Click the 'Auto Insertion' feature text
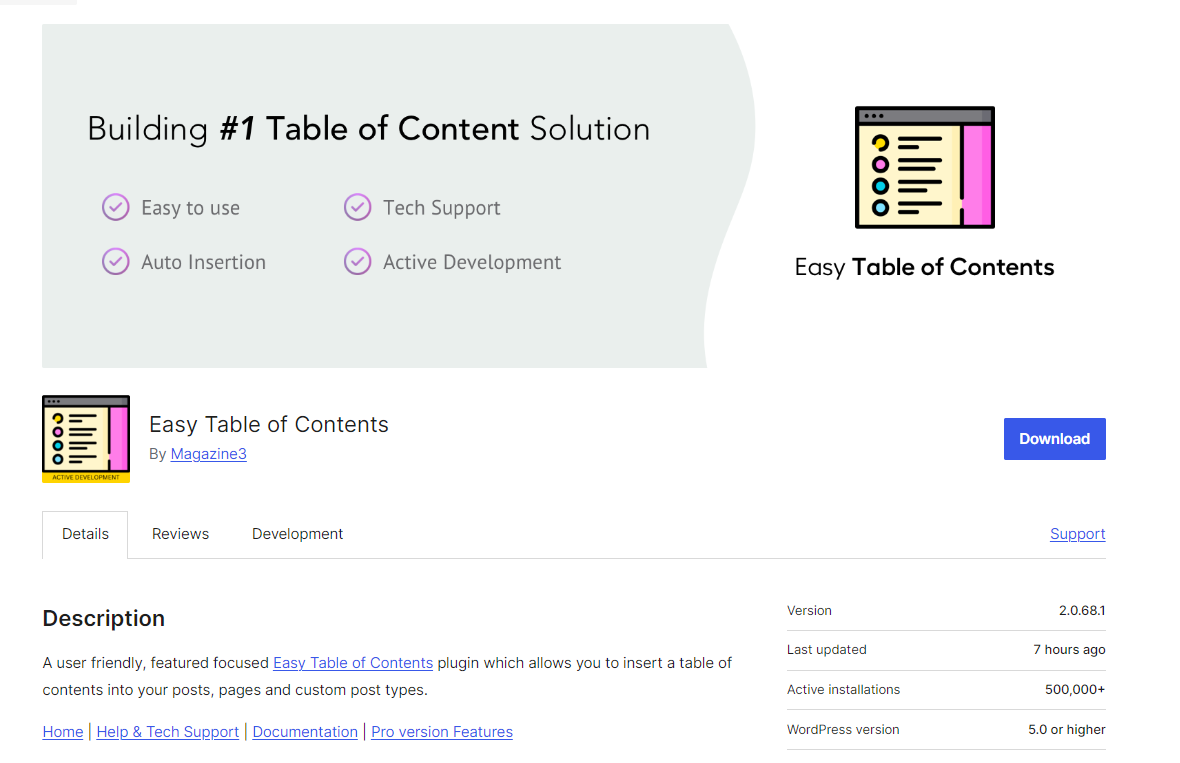Screen dimensions: 1180x763 pos(203,262)
